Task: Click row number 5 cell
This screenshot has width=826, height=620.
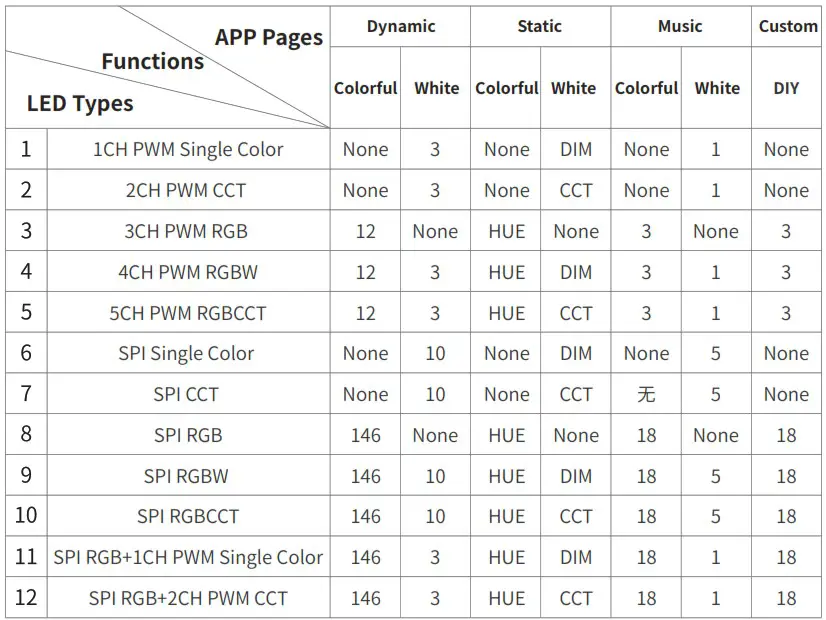Action: (x=26, y=312)
